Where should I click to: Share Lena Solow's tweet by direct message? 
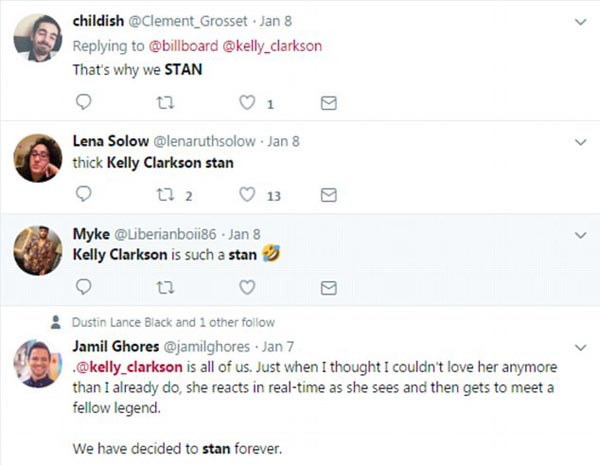click(327, 194)
